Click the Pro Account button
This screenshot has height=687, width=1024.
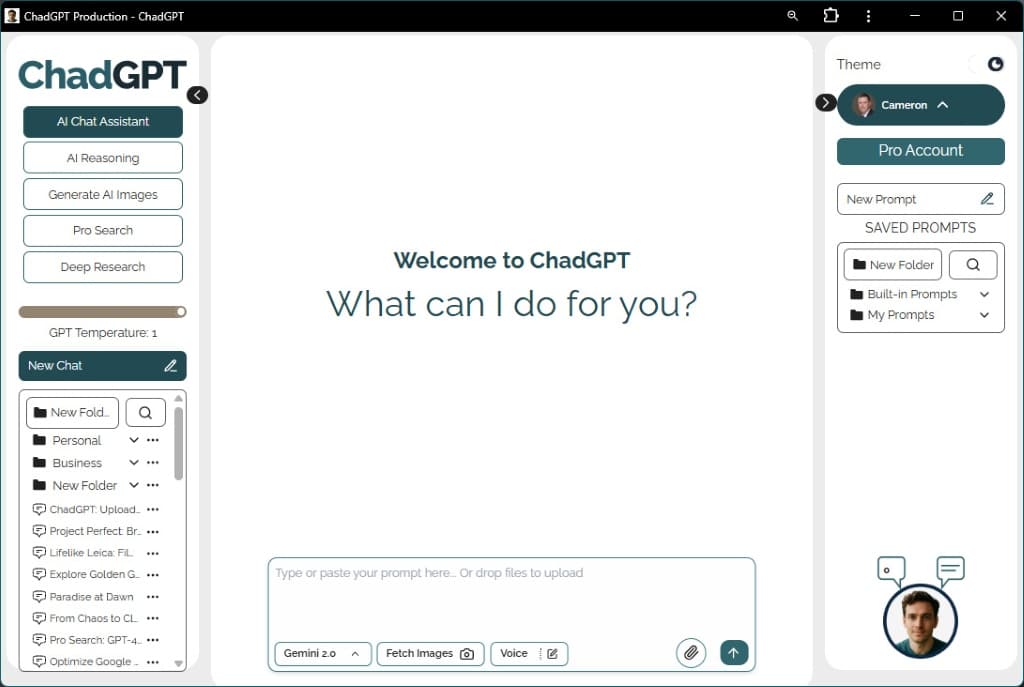pos(921,151)
